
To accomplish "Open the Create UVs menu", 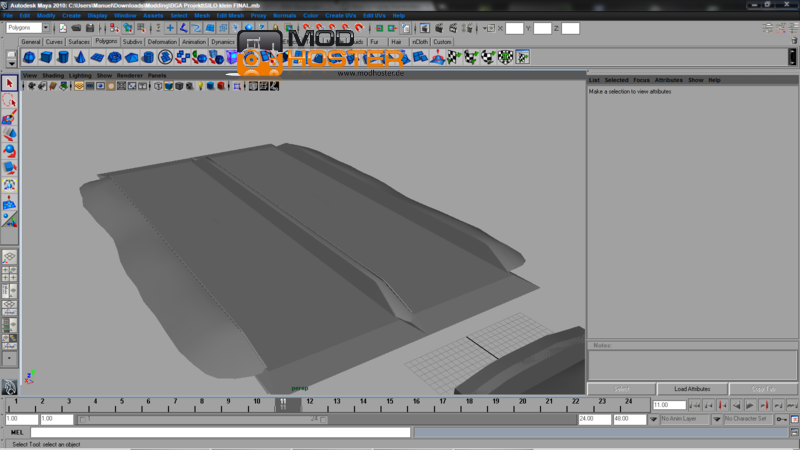I will pyautogui.click(x=340, y=16).
